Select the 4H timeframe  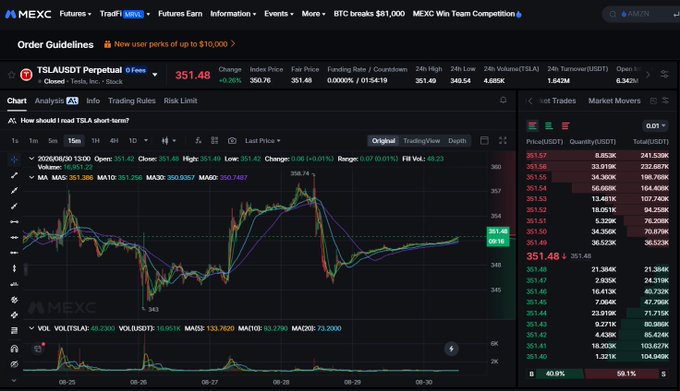[114, 140]
